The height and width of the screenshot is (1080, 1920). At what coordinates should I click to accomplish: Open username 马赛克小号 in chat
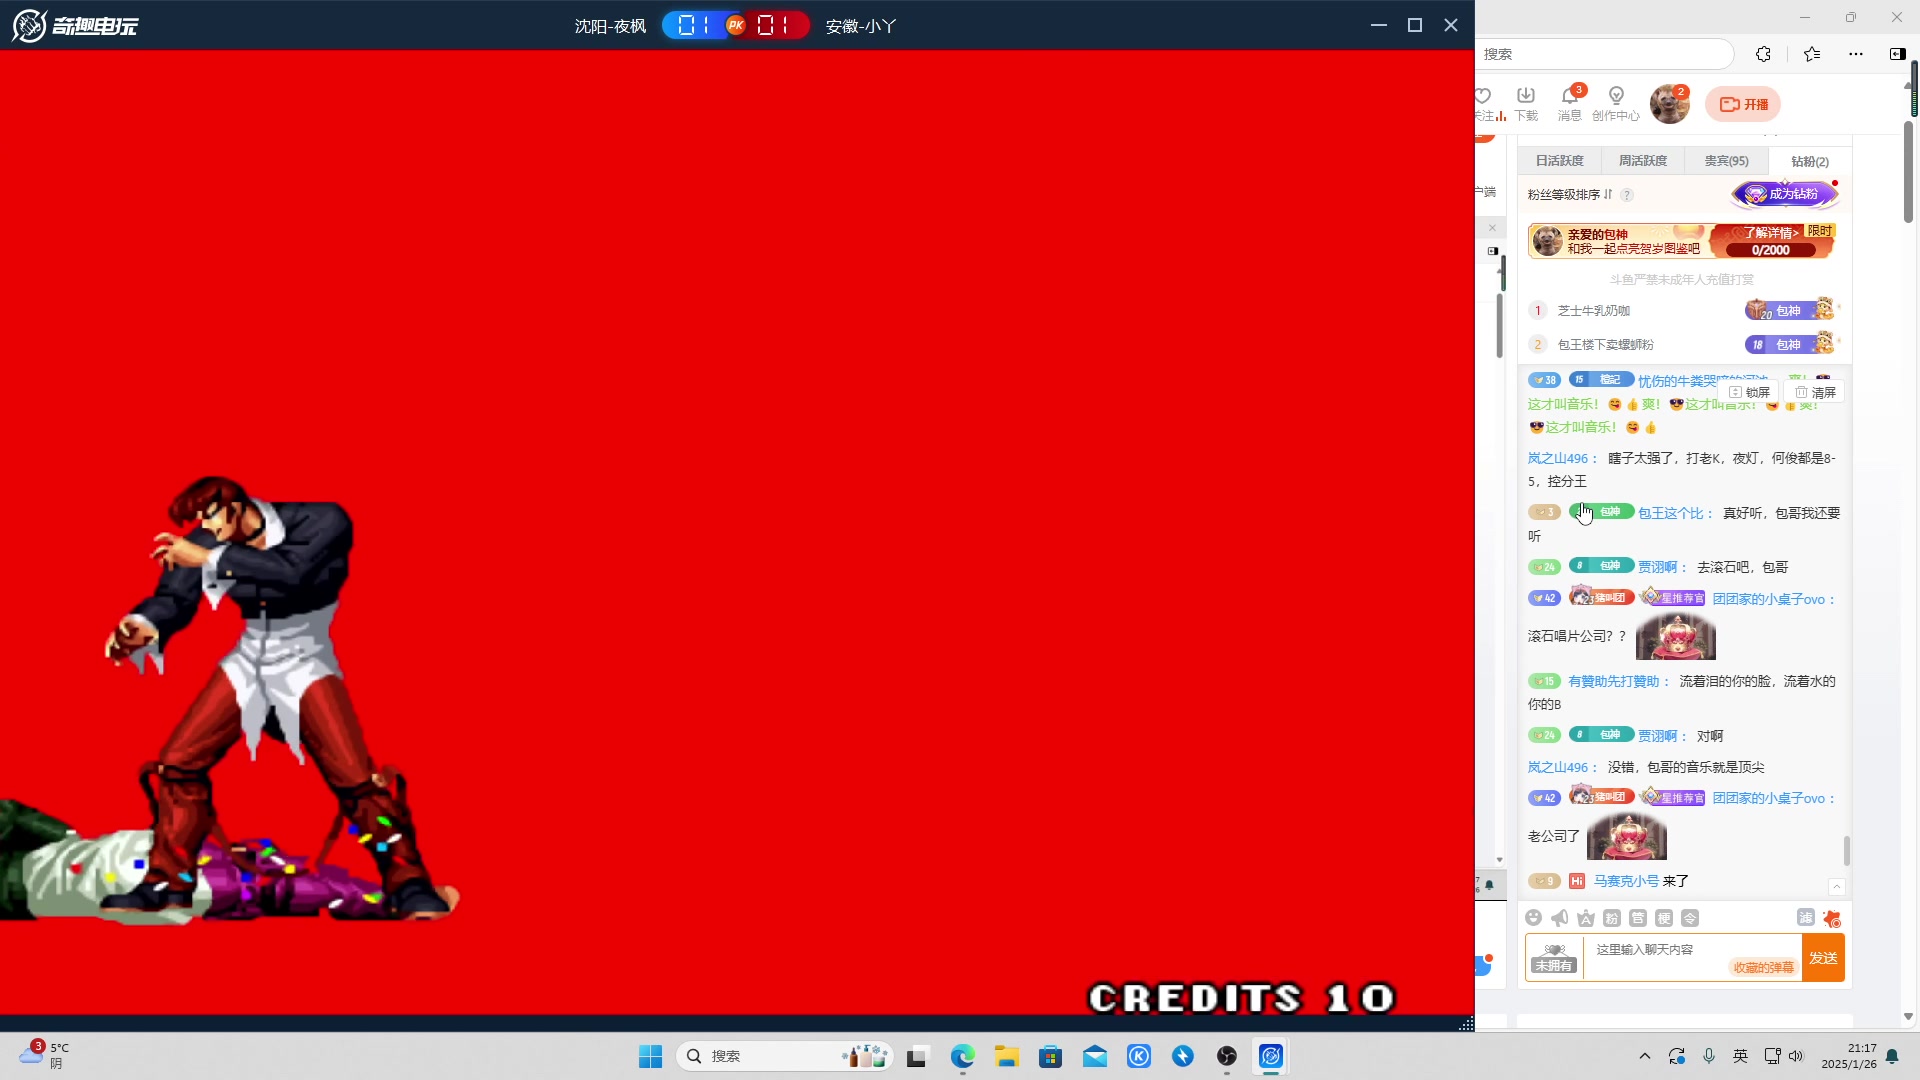coord(1626,881)
